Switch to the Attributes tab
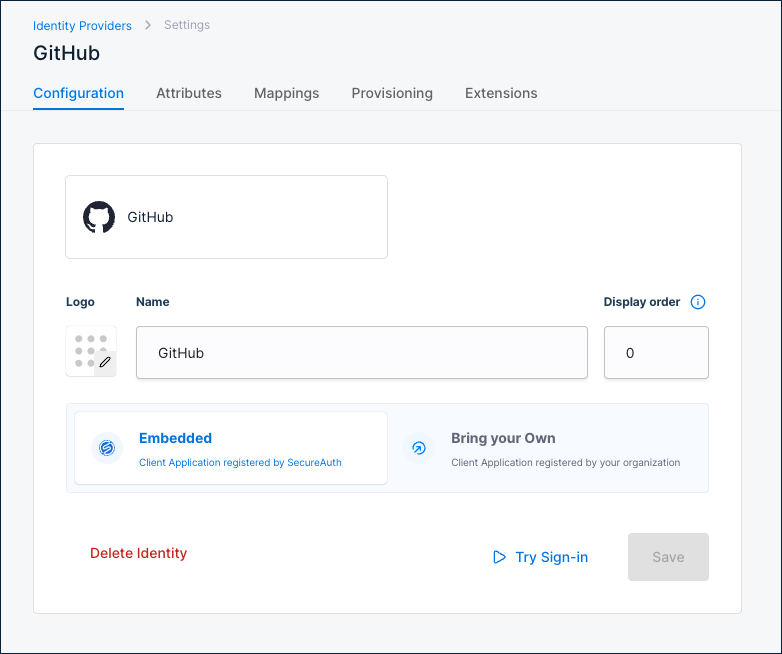Viewport: 782px width, 654px height. click(x=189, y=93)
